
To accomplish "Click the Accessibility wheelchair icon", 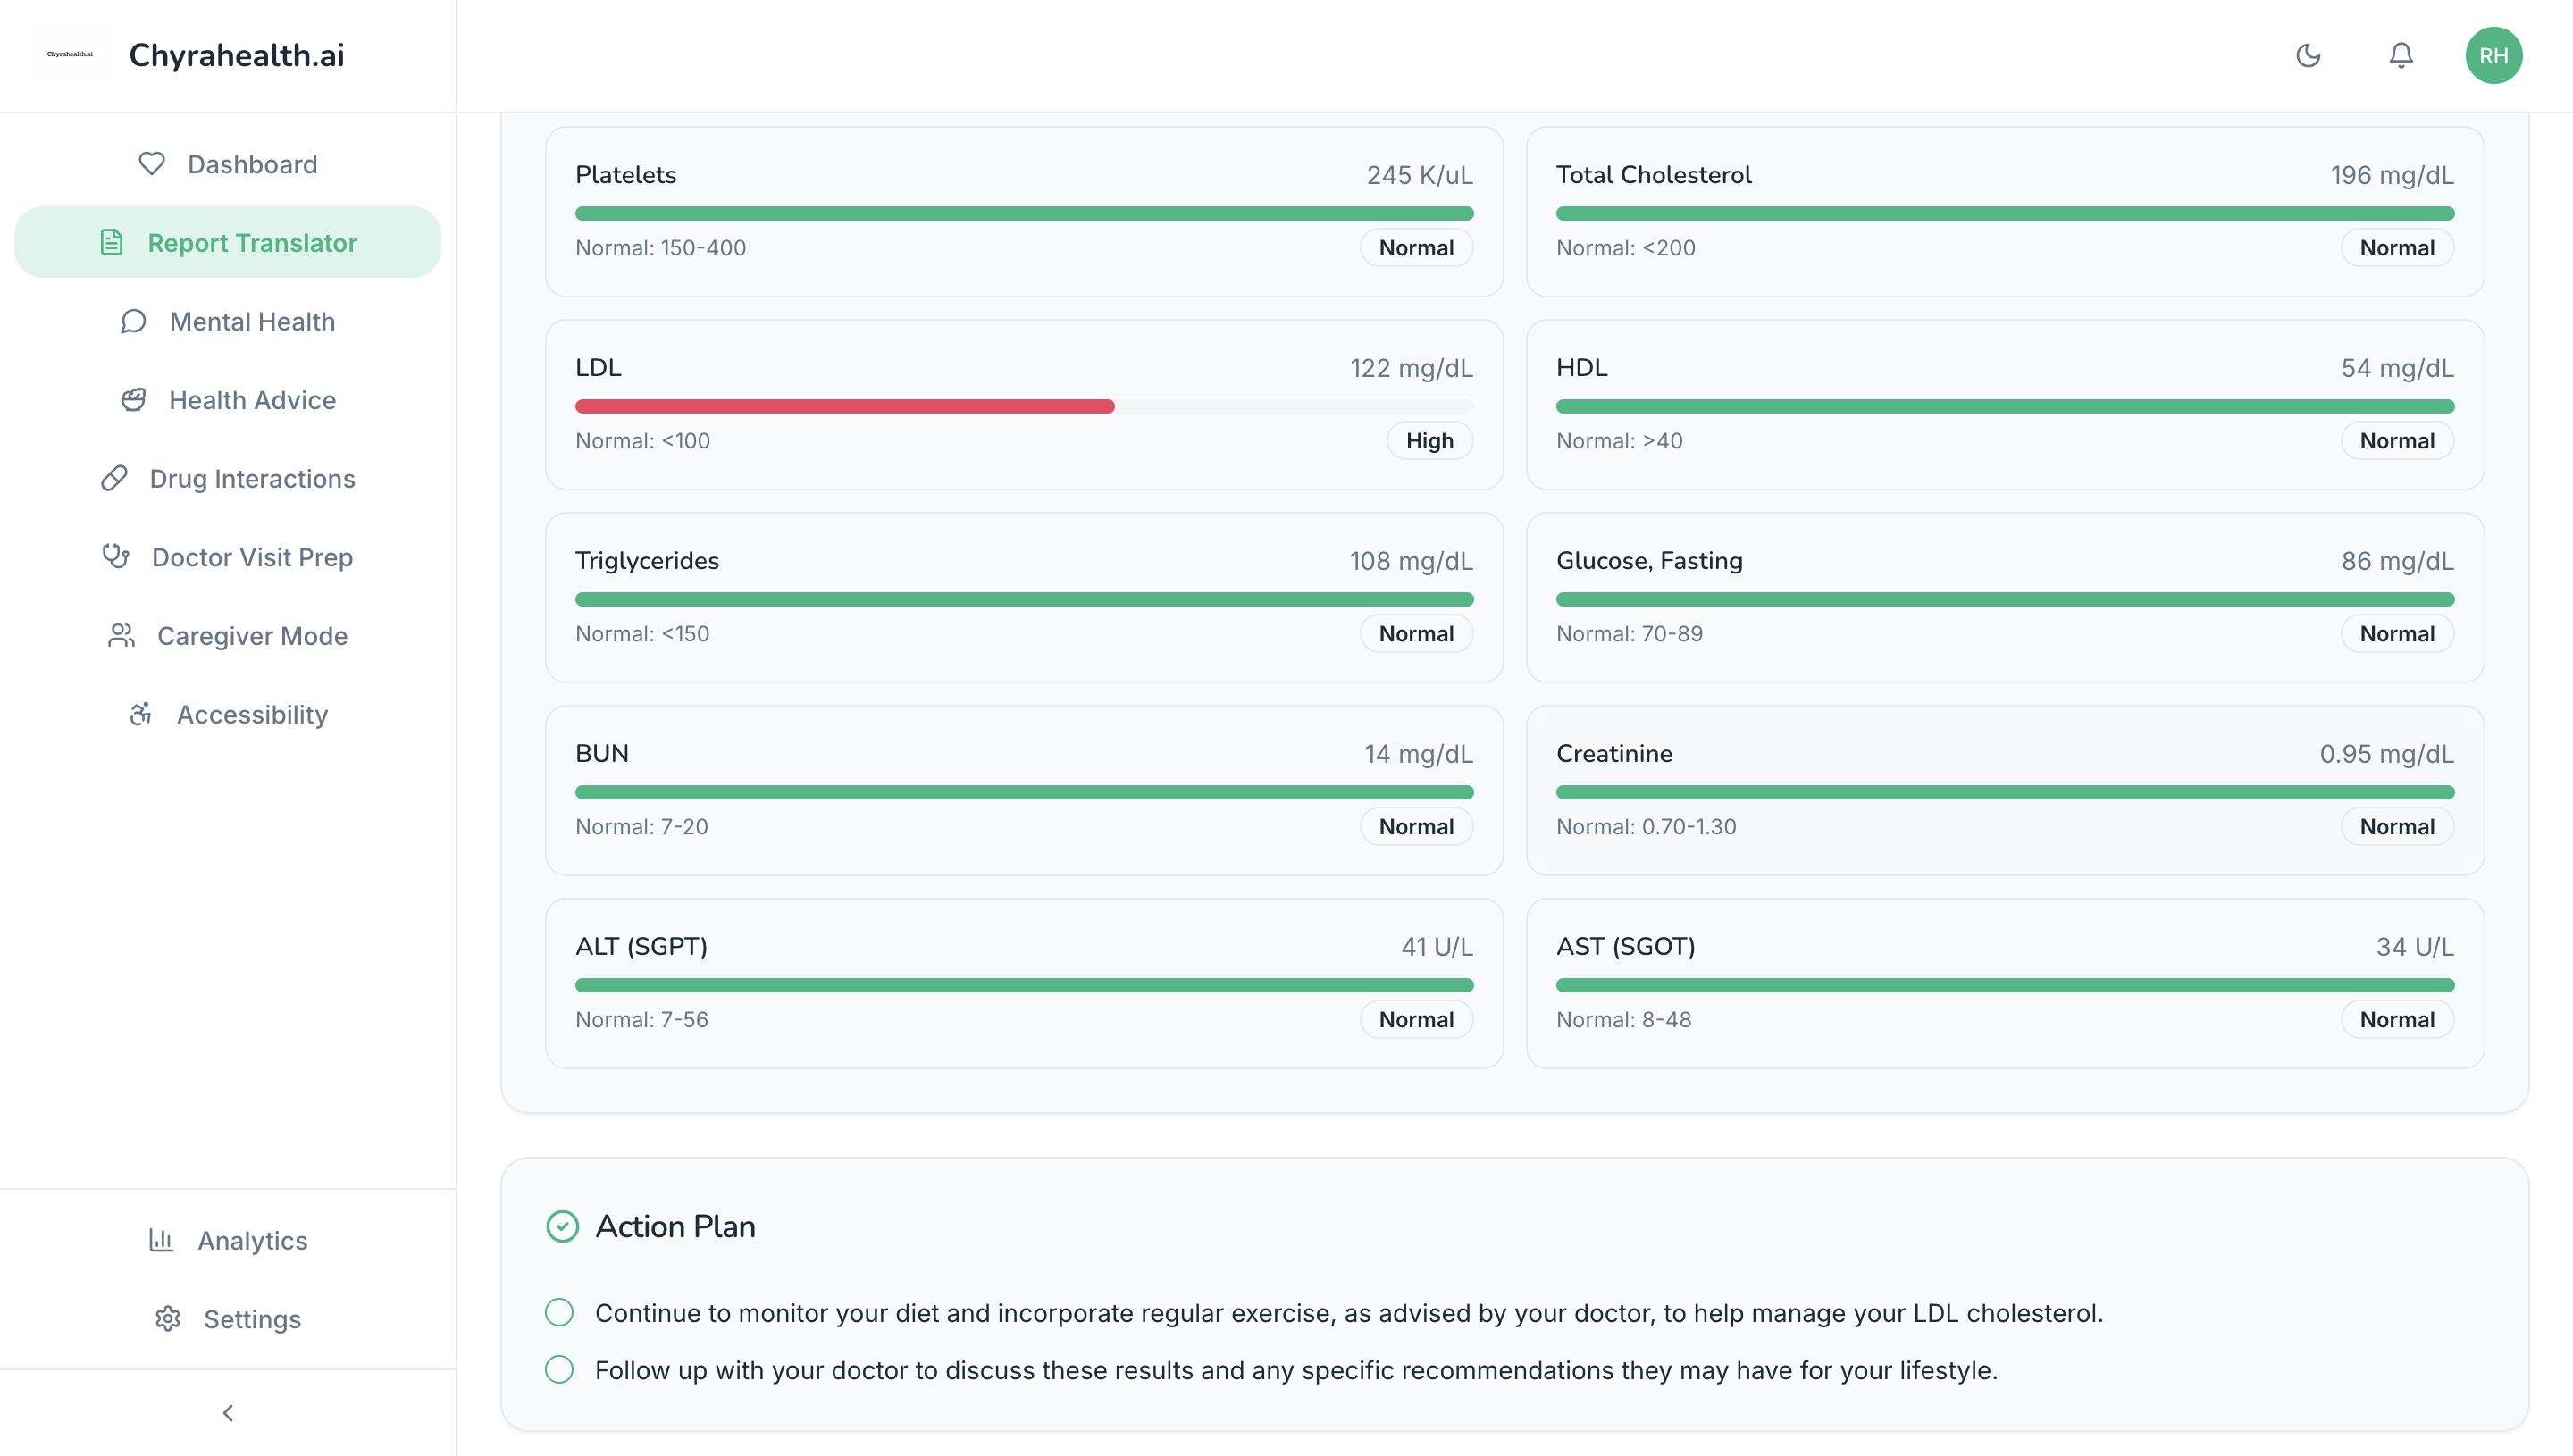I will pyautogui.click(x=141, y=714).
